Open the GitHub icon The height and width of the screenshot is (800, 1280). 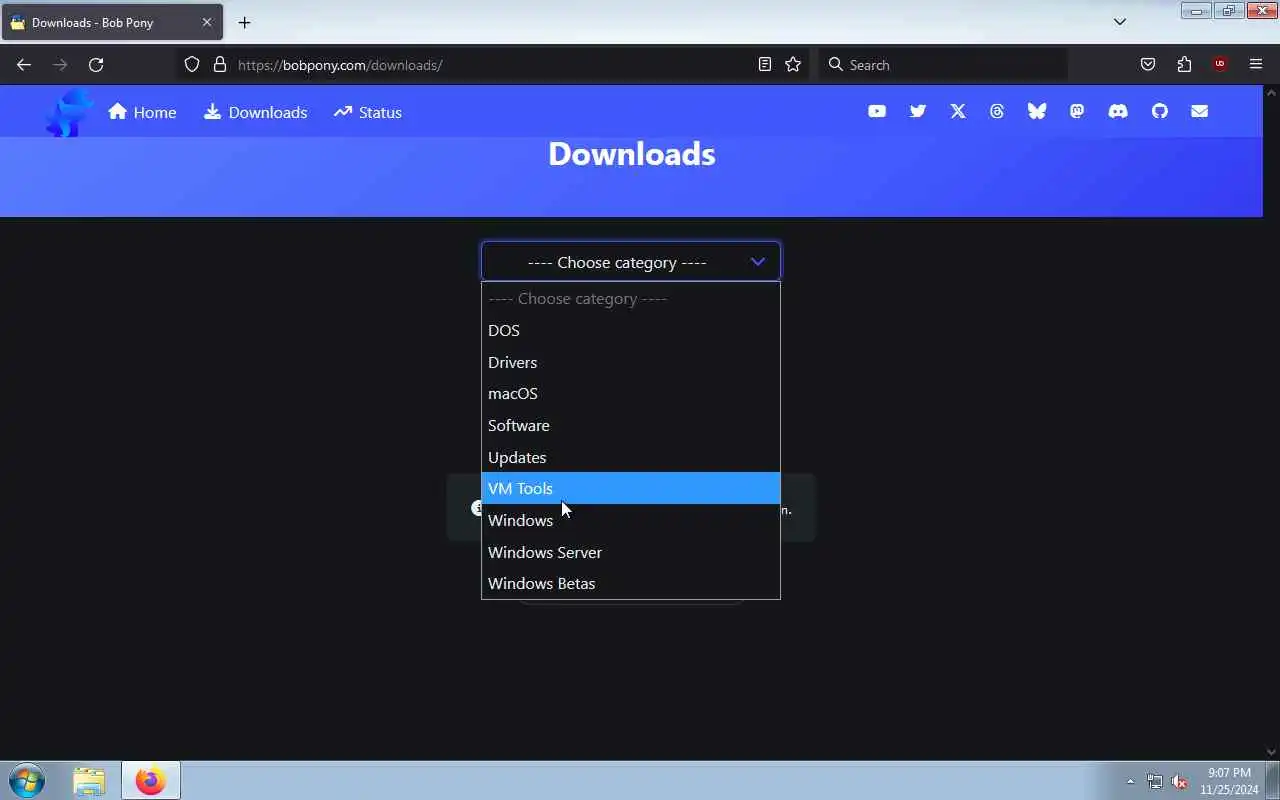tap(1160, 112)
